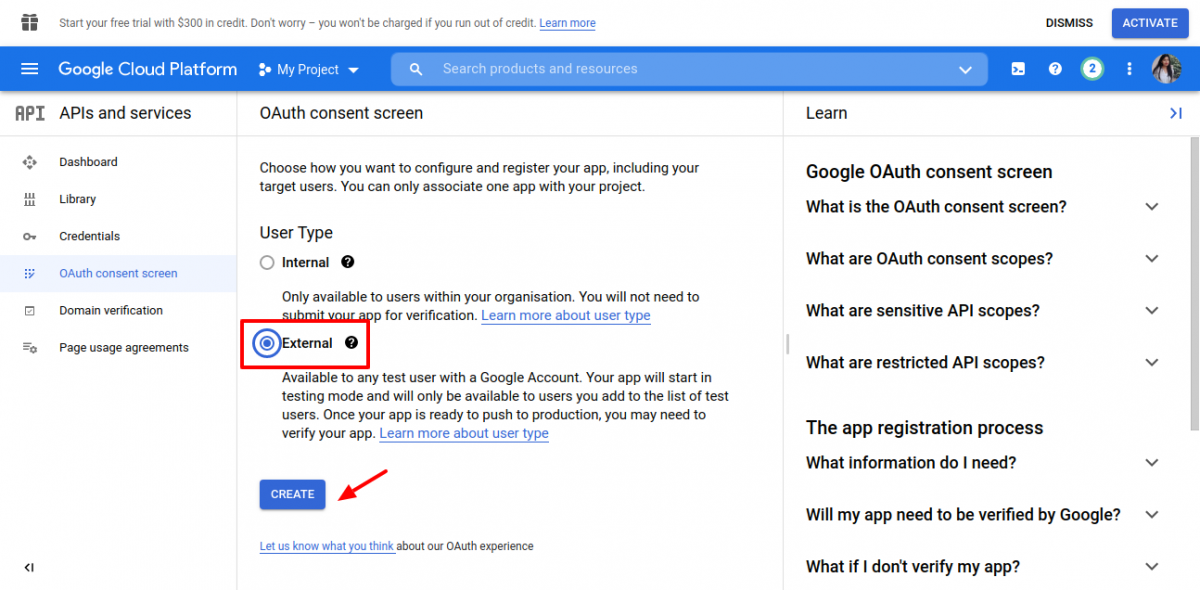1200x590 pixels.
Task: Open the three-dot more options menu
Action: [1129, 69]
